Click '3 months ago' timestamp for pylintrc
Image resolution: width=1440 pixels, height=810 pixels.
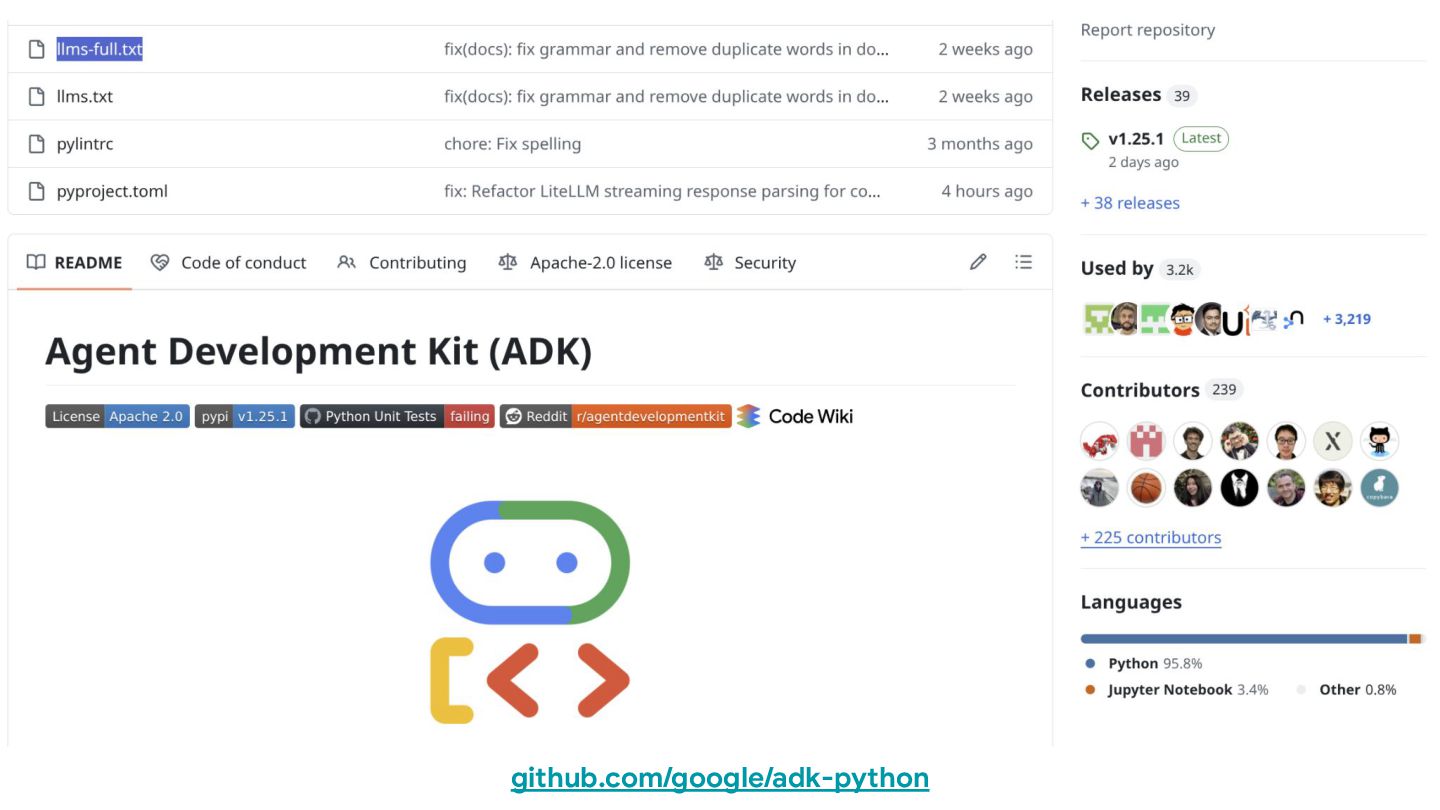tap(980, 144)
